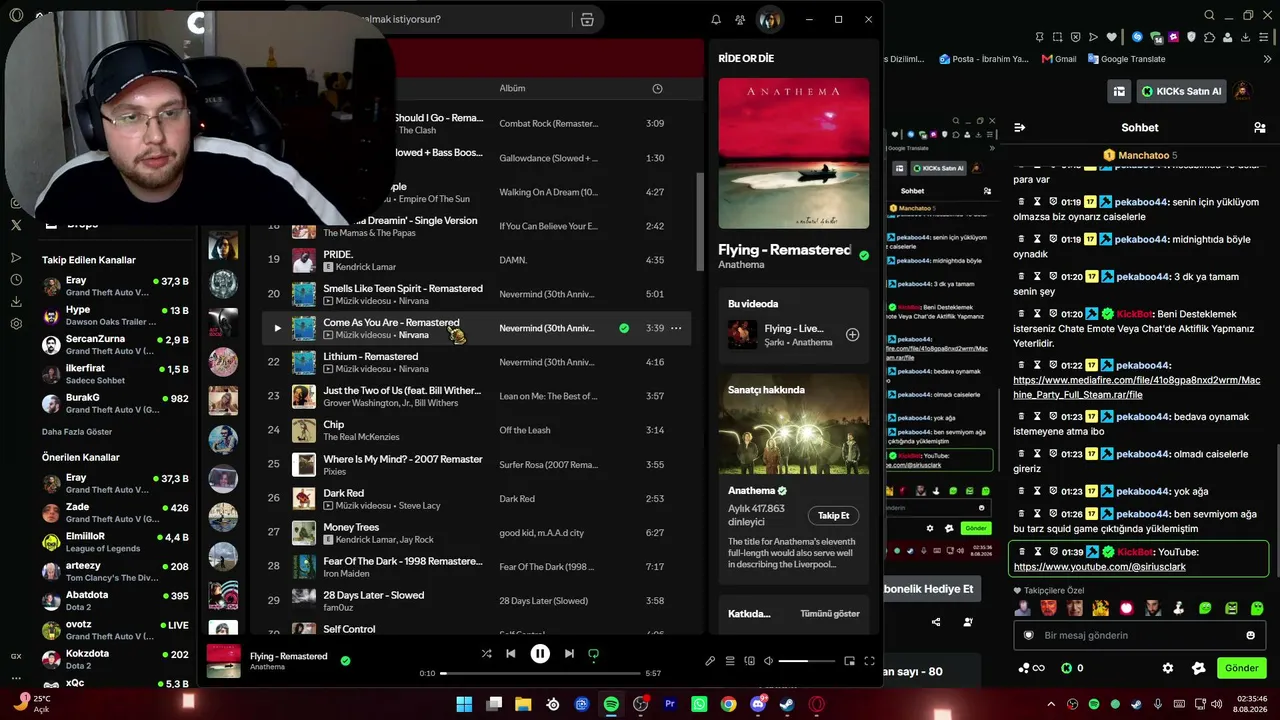Open SercanZurna channel in the sidebar
The width and height of the screenshot is (1280, 720).
pos(115,345)
